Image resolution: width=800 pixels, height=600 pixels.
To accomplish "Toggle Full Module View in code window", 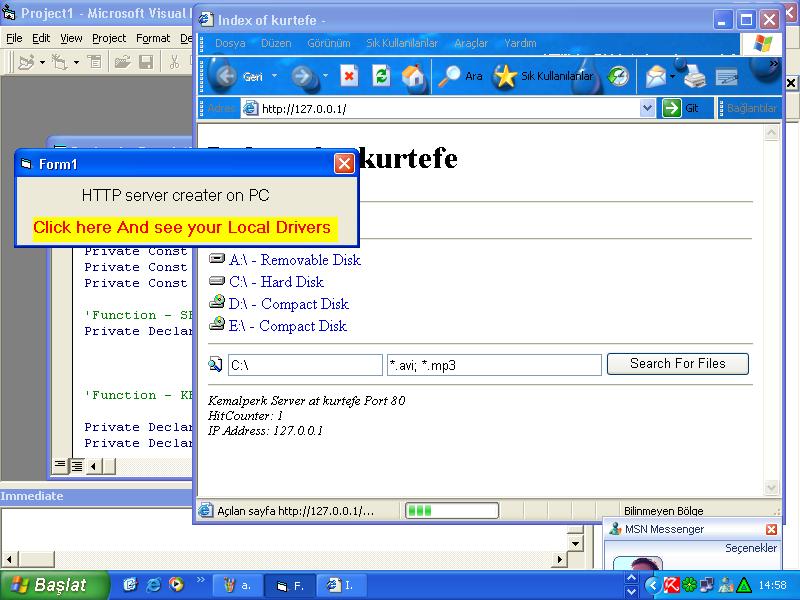I will (76, 466).
